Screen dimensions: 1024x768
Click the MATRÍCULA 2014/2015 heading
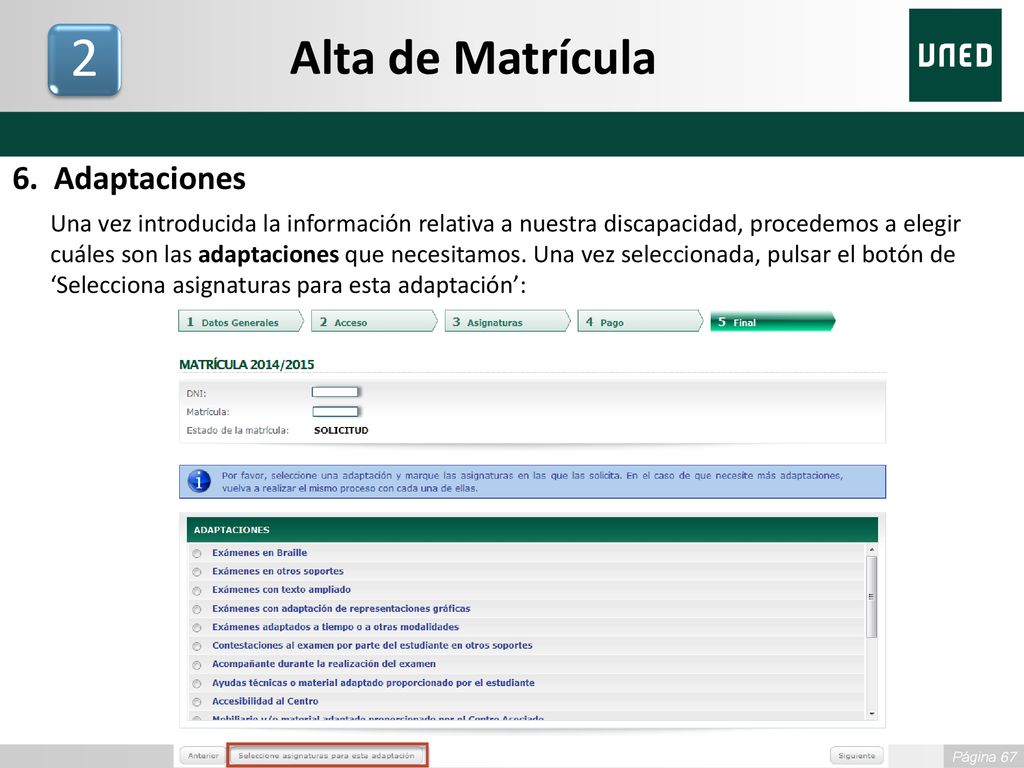247,364
